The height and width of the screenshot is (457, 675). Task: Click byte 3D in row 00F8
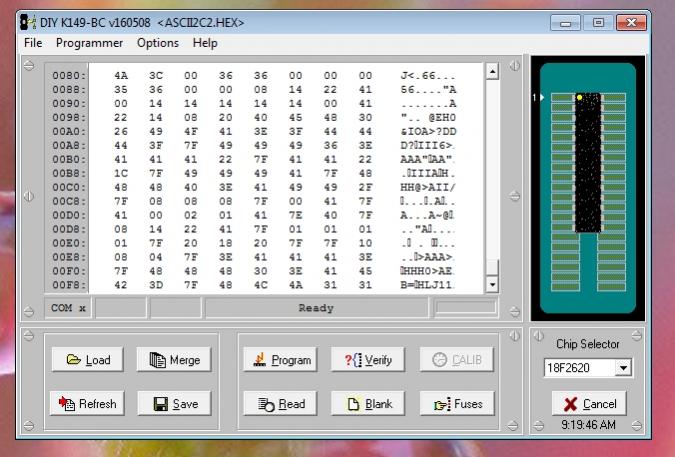coord(156,285)
